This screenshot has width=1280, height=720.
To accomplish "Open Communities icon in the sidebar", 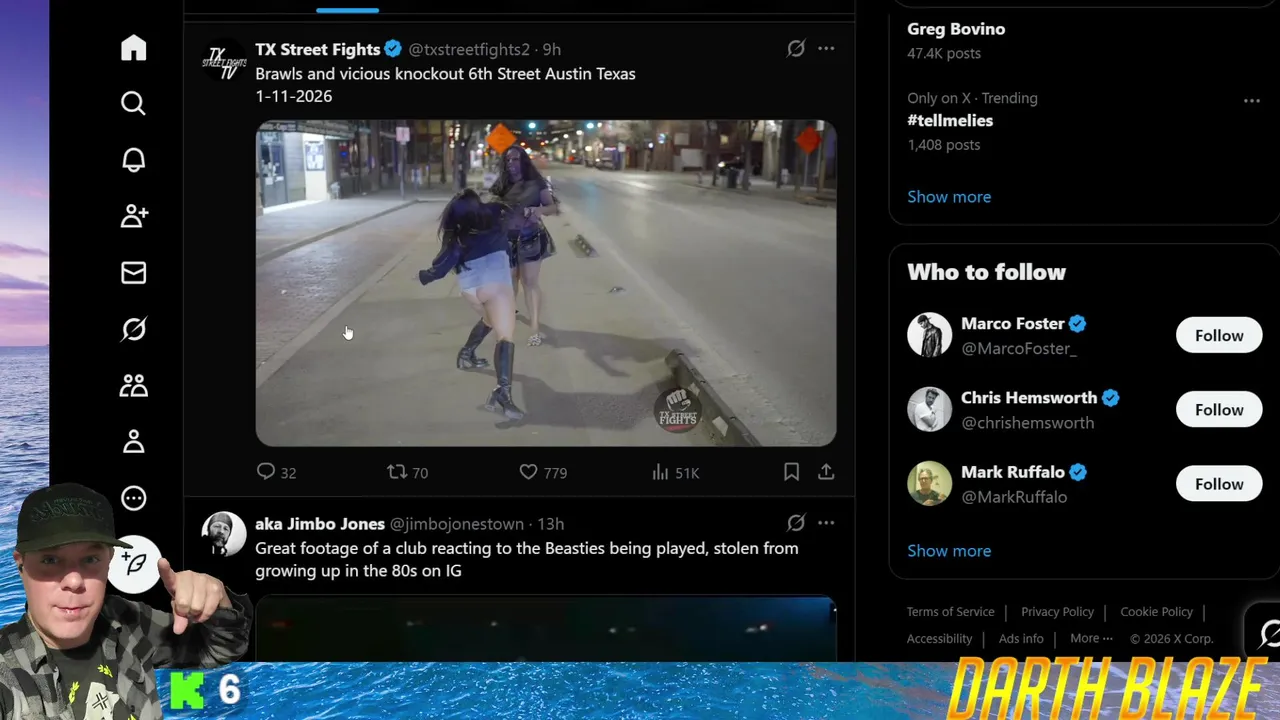I will click(133, 385).
